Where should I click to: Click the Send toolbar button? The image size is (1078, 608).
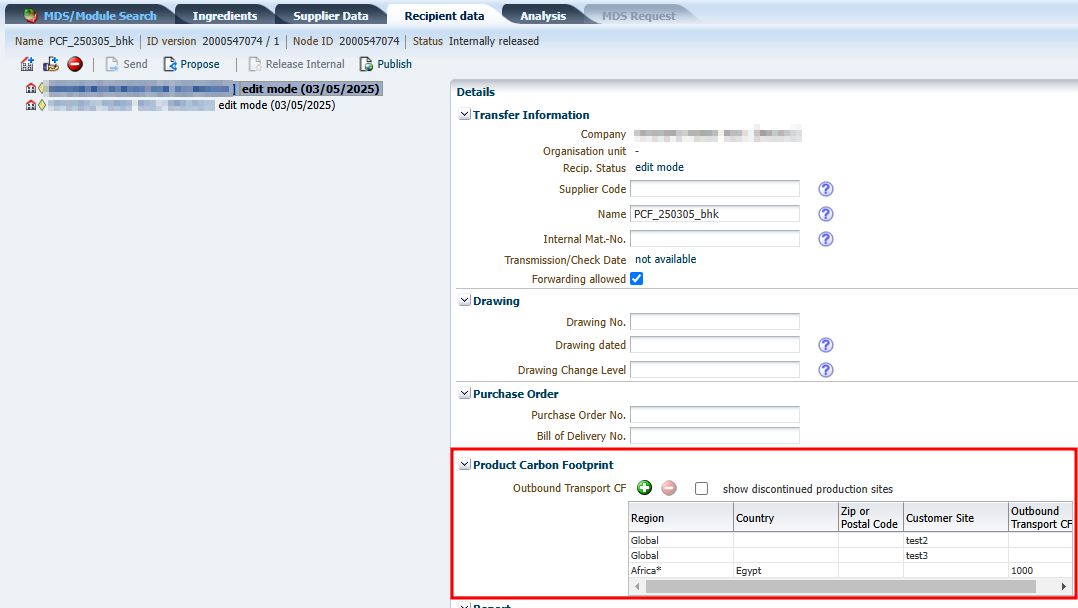point(126,64)
